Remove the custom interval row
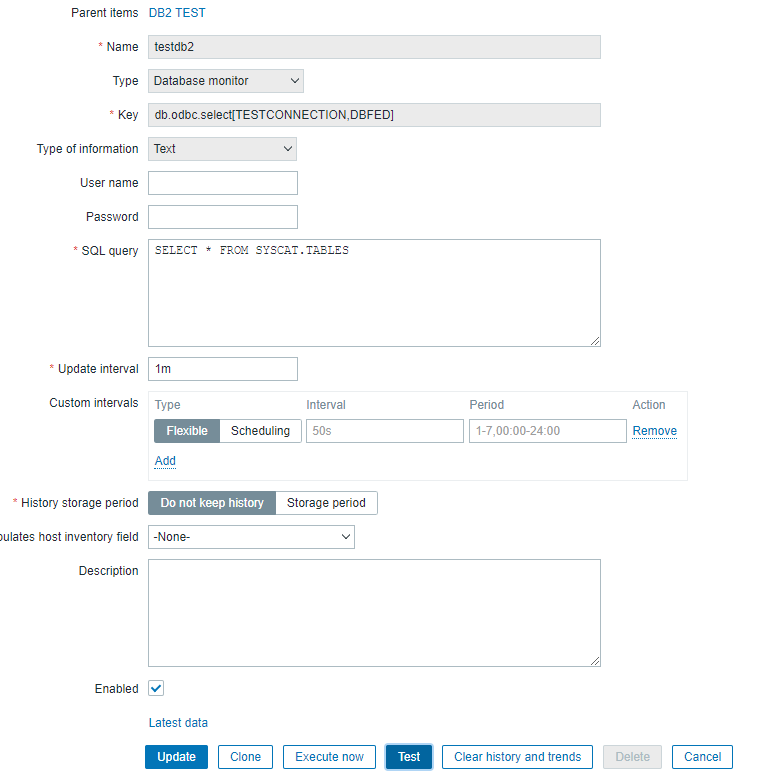763x784 pixels. [x=654, y=431]
